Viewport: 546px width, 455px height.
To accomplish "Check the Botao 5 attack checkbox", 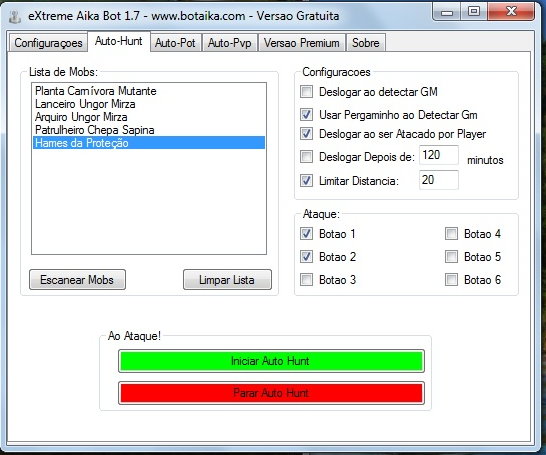I will point(451,257).
